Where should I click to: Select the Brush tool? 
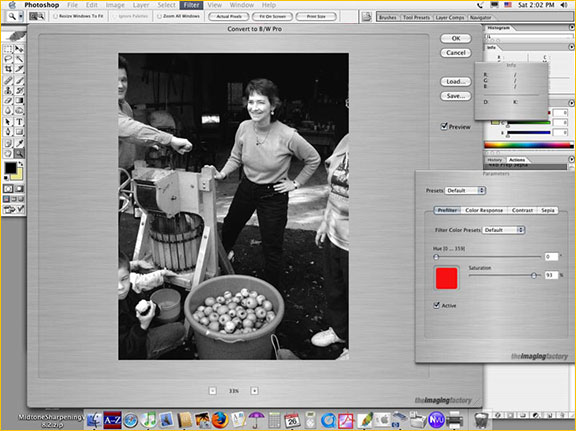(19, 80)
